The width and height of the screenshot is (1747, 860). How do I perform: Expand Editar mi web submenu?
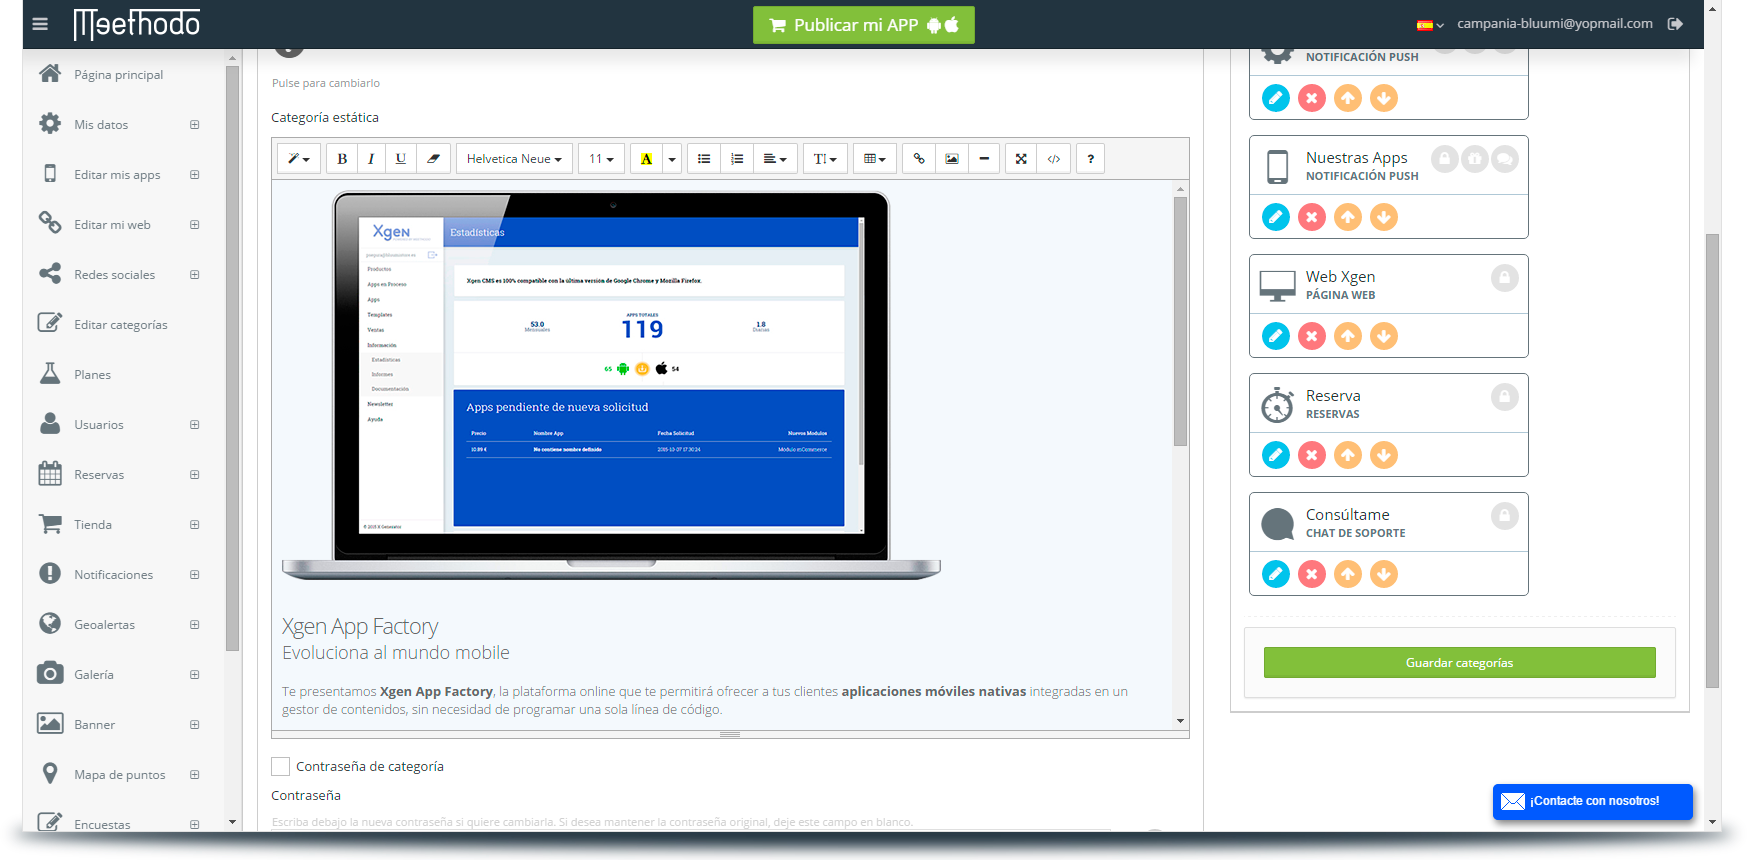point(195,225)
